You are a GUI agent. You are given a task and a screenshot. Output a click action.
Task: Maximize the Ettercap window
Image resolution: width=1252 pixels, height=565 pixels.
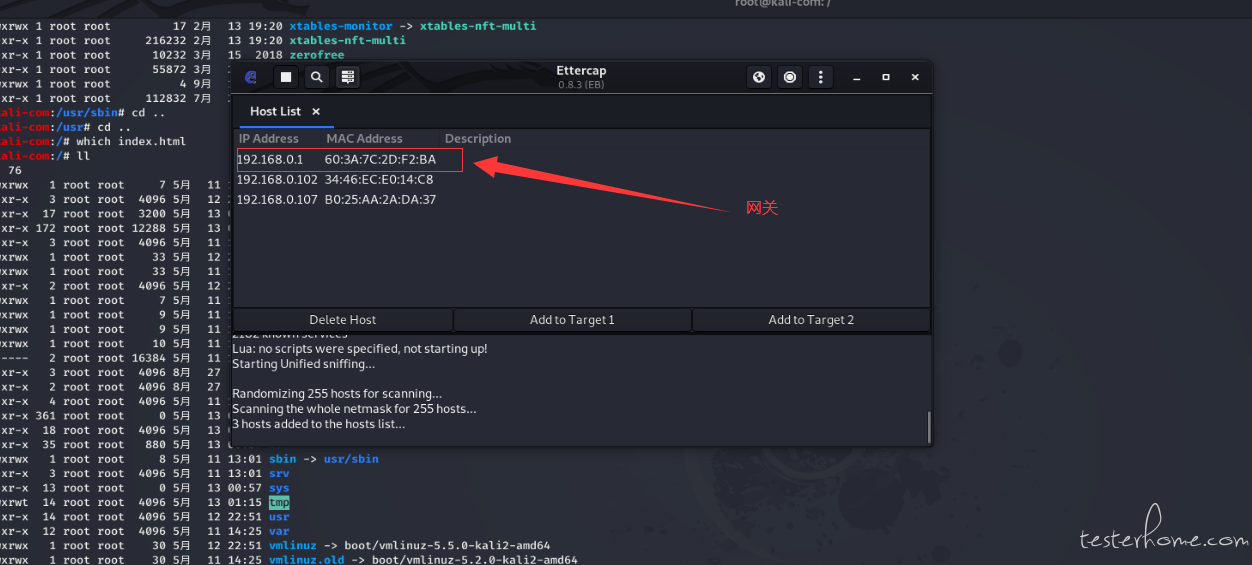click(886, 77)
